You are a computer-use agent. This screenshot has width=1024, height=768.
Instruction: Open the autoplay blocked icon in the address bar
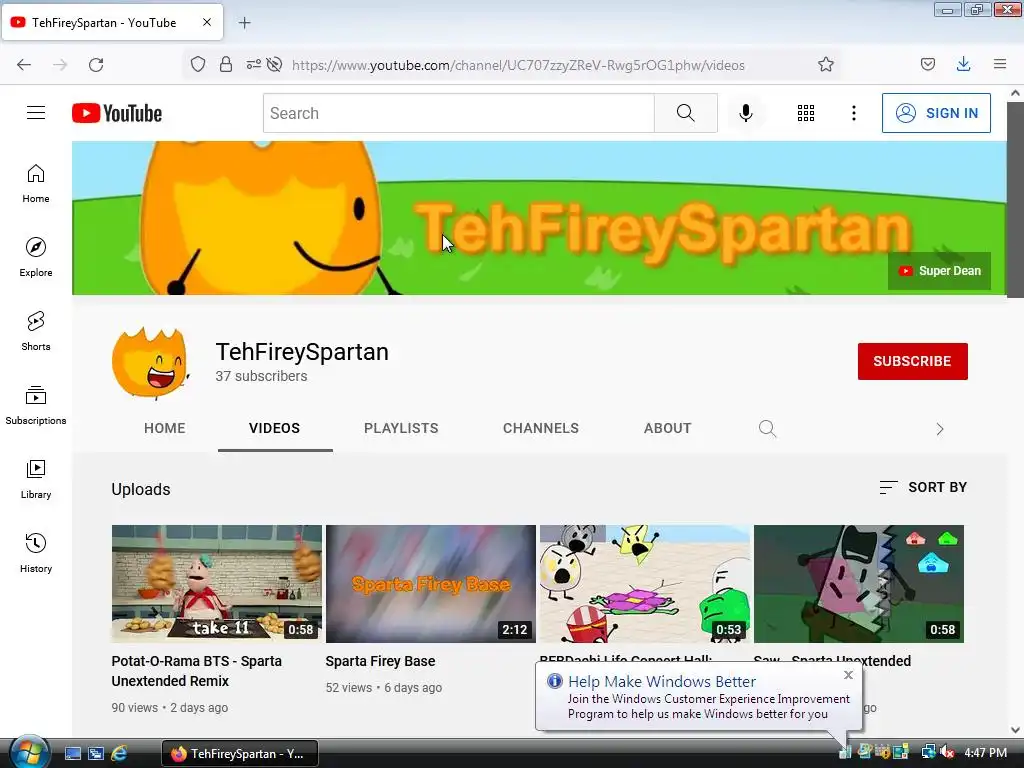coord(275,65)
